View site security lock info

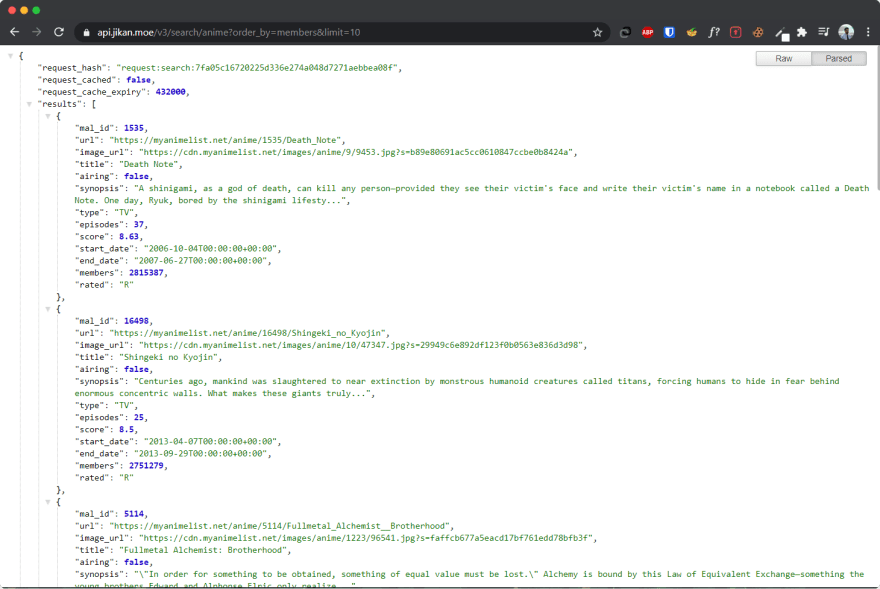pyautogui.click(x=86, y=33)
